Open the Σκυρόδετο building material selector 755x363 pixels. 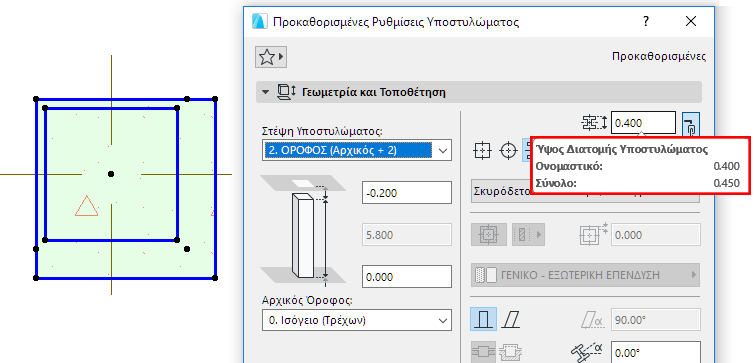[501, 191]
